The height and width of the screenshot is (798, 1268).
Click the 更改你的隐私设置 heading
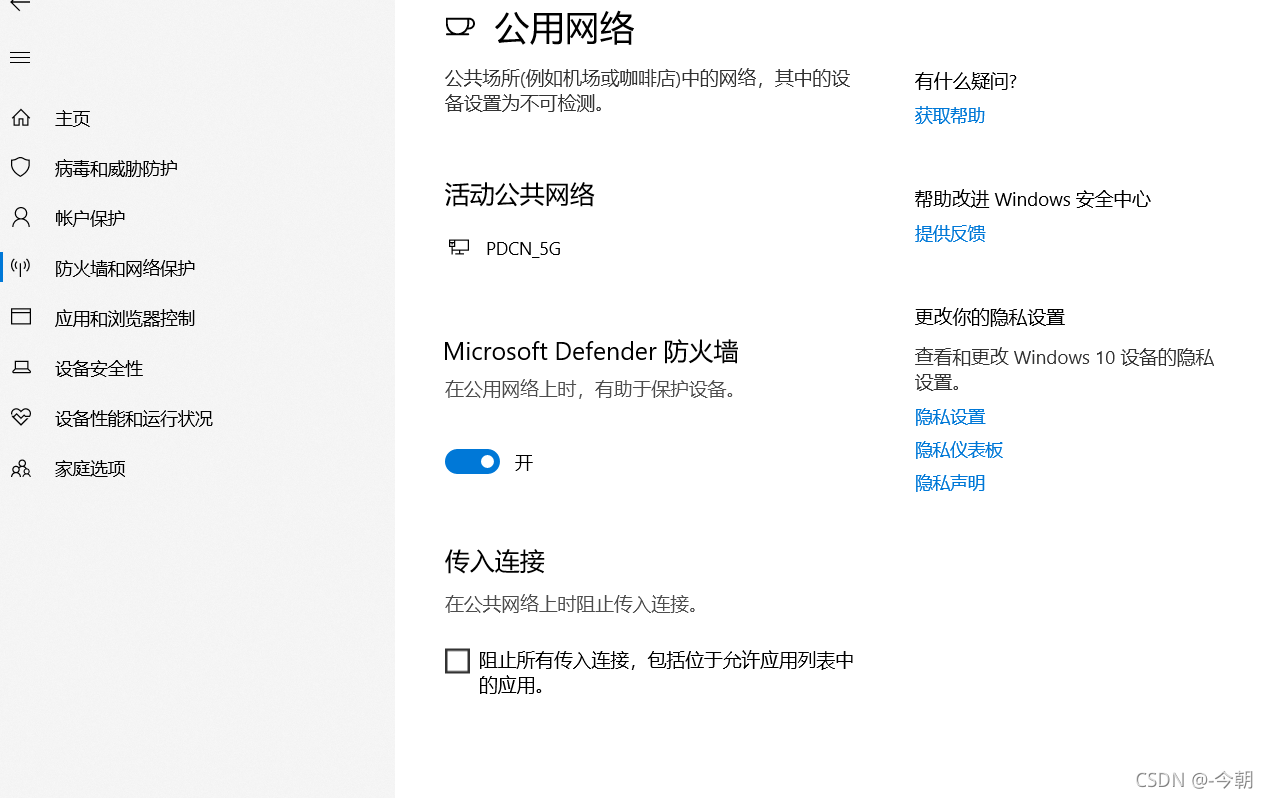[990, 317]
